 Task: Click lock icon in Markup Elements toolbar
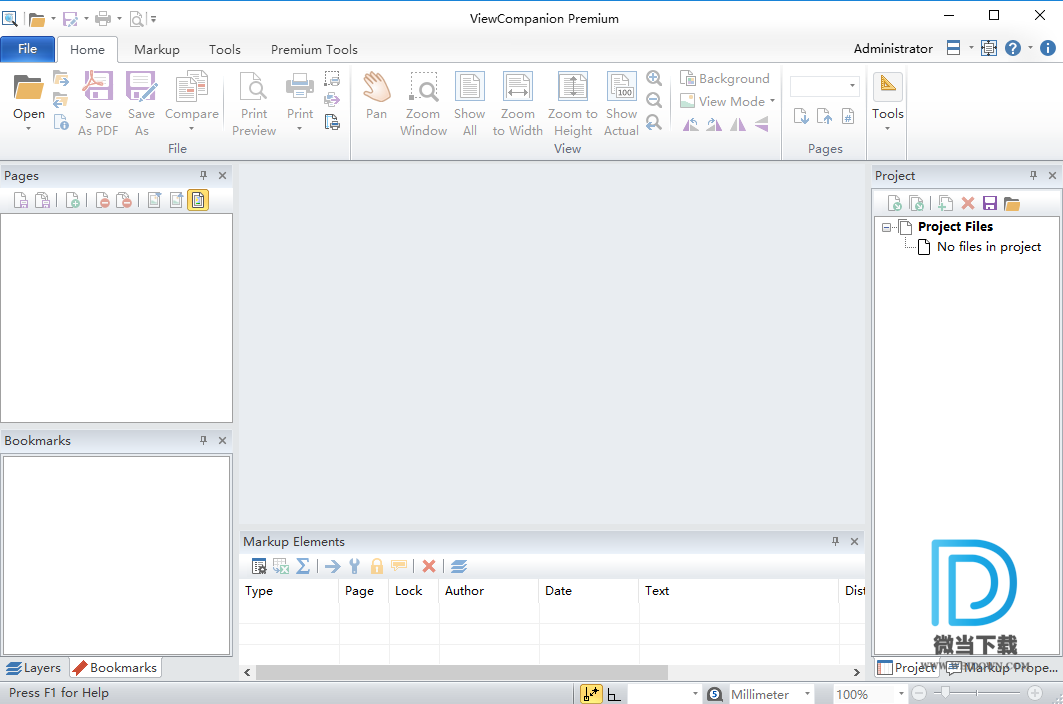(x=377, y=566)
